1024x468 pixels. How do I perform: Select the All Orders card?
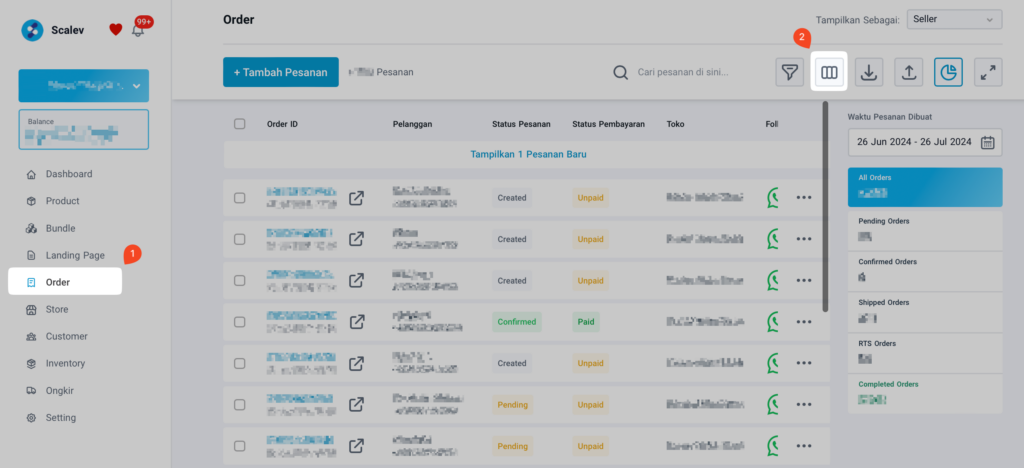925,187
